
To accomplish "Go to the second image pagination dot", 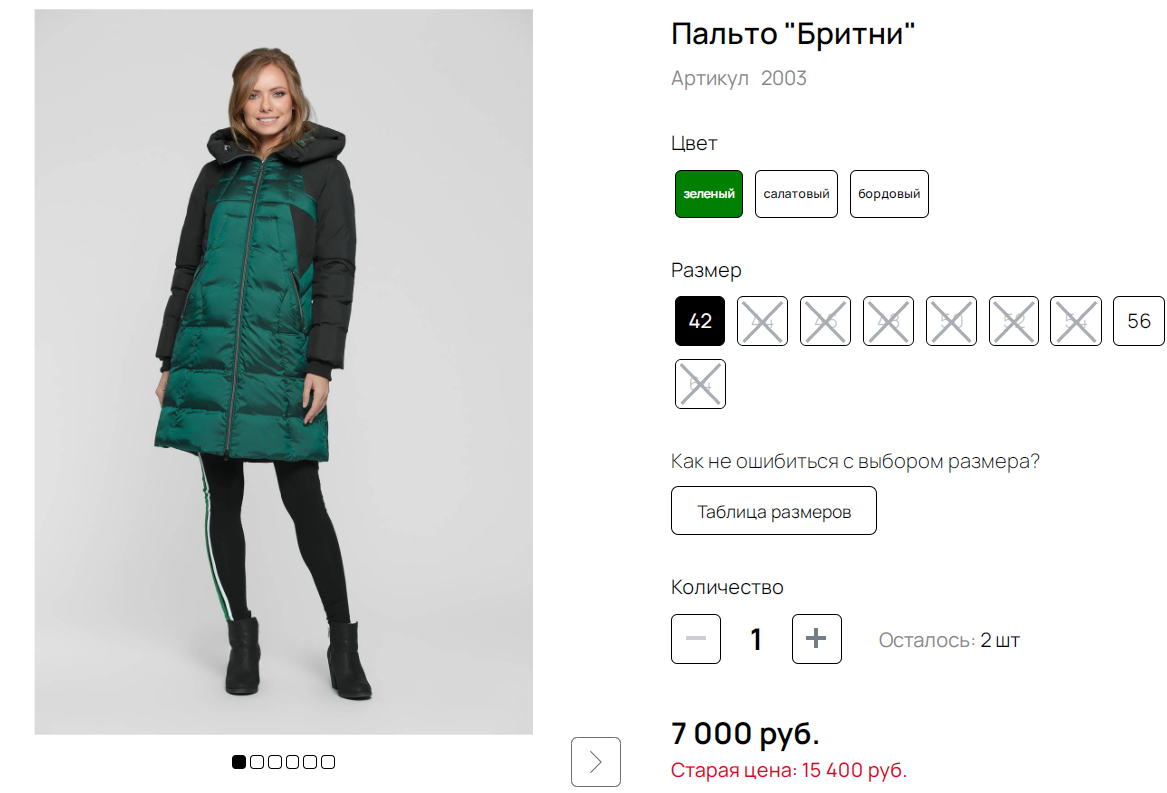I will (x=257, y=762).
